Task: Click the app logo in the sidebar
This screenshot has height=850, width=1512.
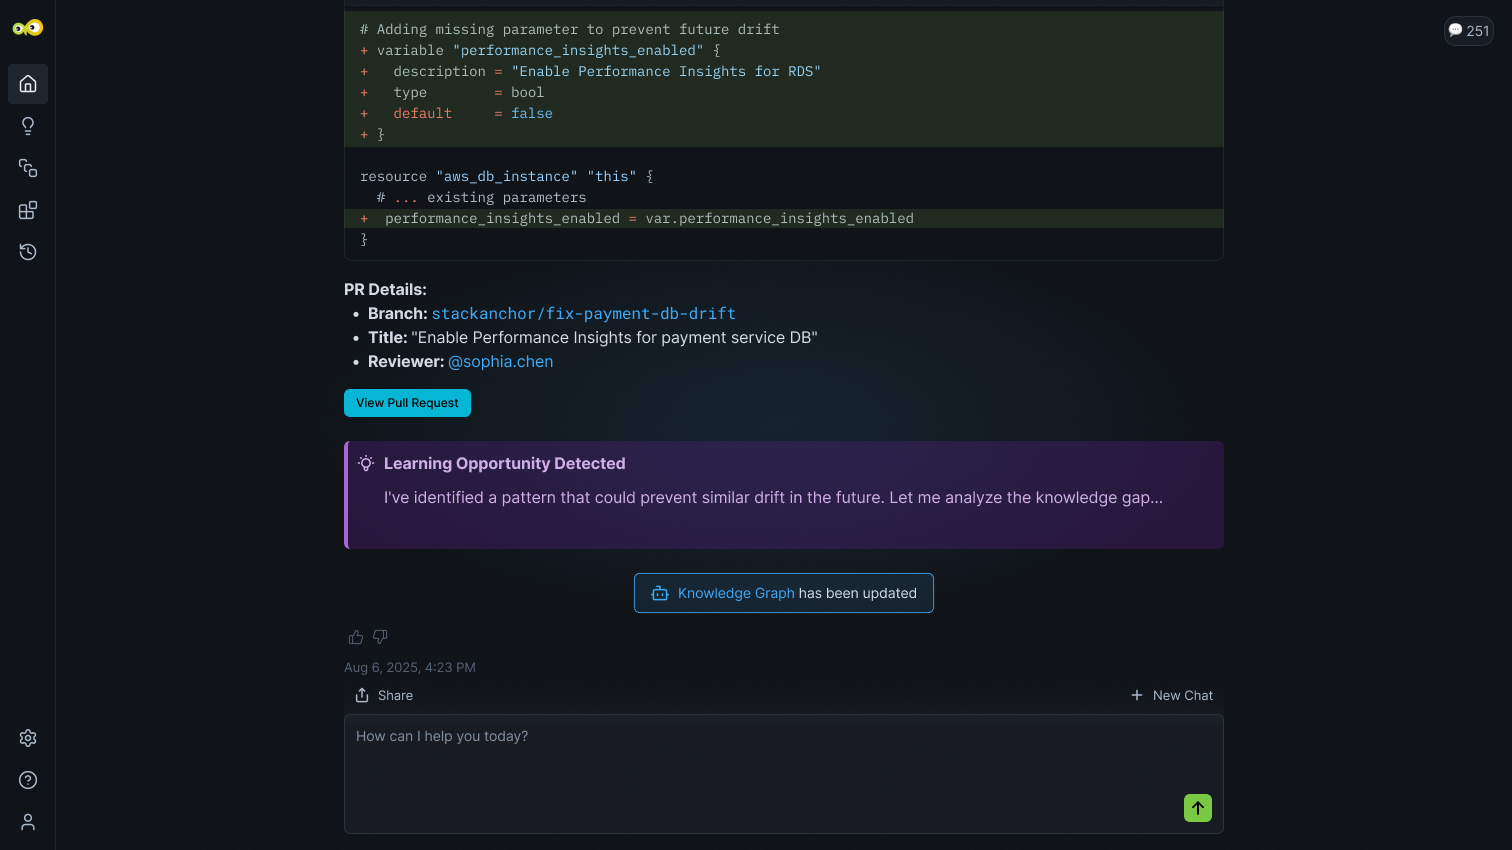Action: (x=28, y=28)
